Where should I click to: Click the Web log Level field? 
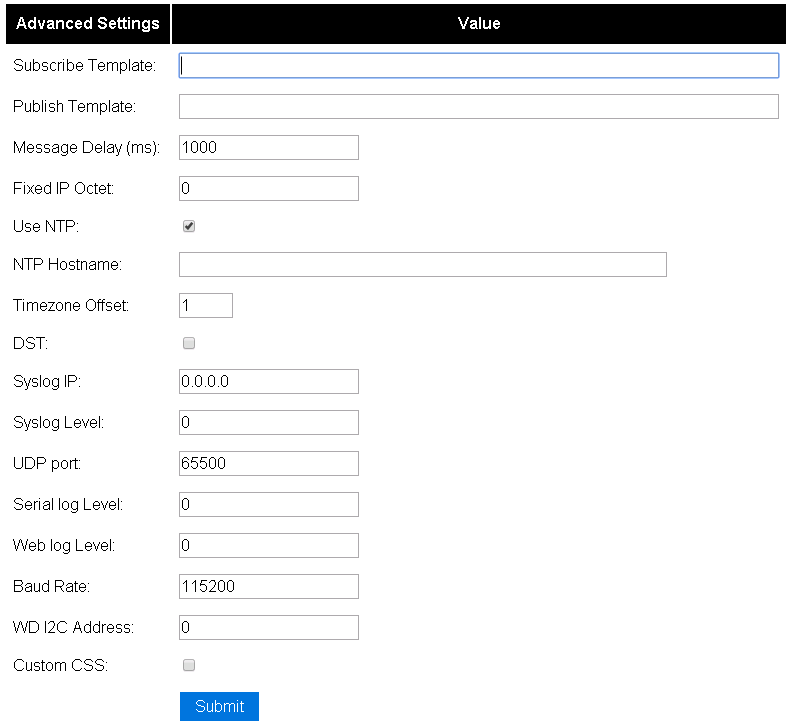tap(269, 546)
